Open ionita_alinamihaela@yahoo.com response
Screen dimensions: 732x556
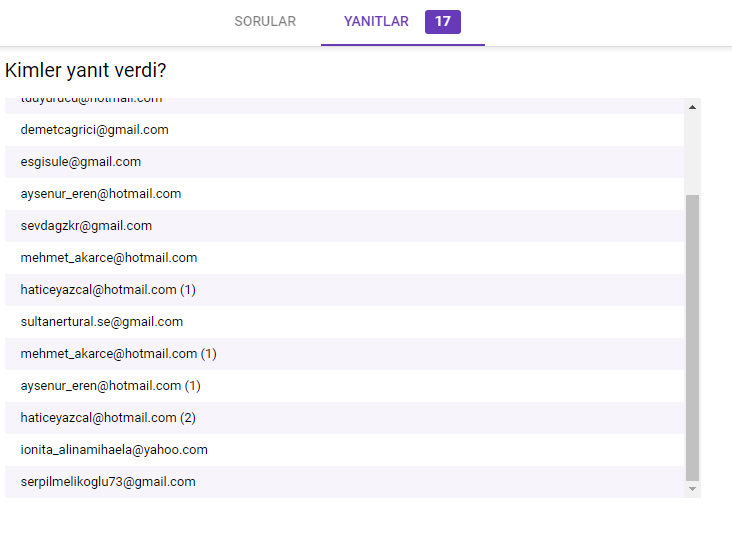pyautogui.click(x=114, y=450)
